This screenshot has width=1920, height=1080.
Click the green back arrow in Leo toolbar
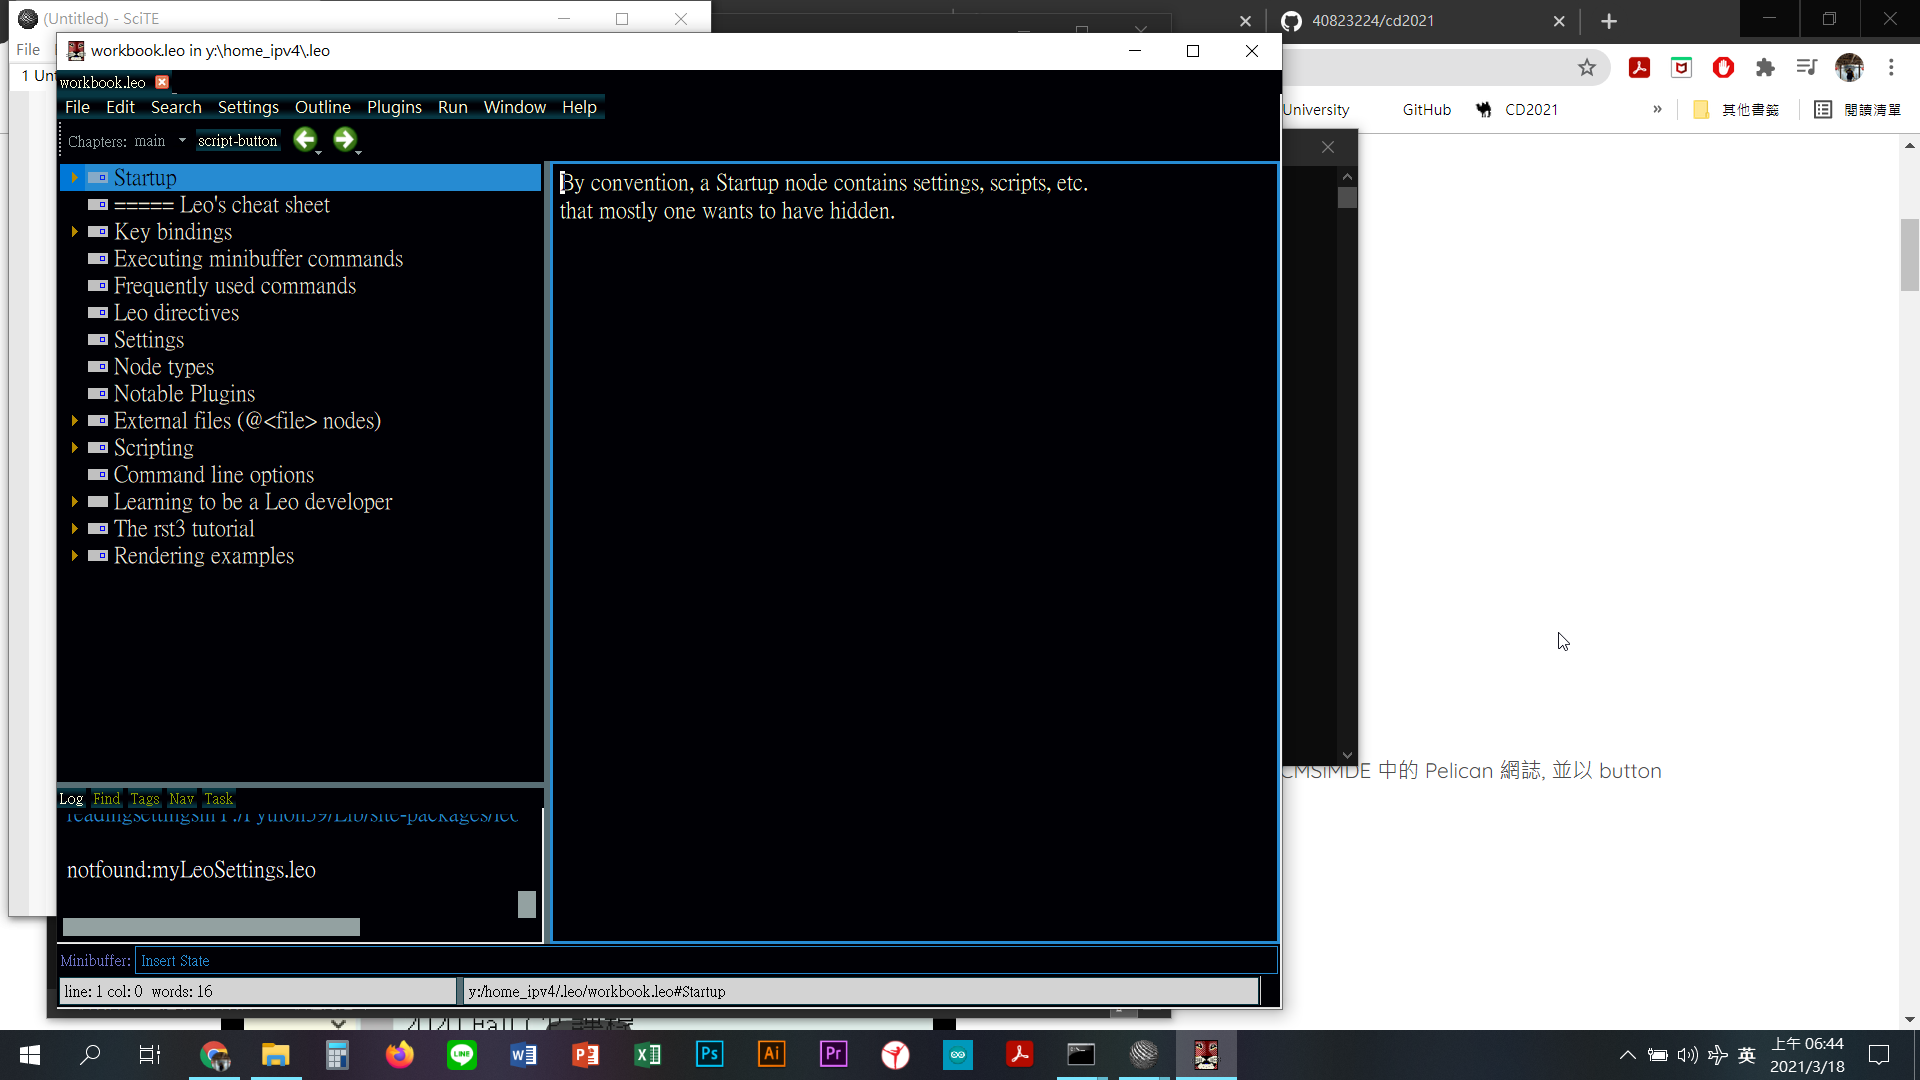(305, 140)
